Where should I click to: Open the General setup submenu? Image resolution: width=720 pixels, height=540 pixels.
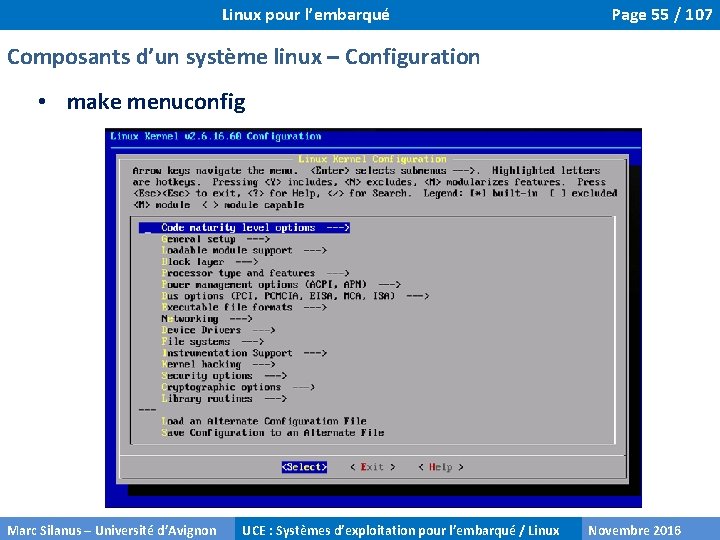(x=215, y=239)
